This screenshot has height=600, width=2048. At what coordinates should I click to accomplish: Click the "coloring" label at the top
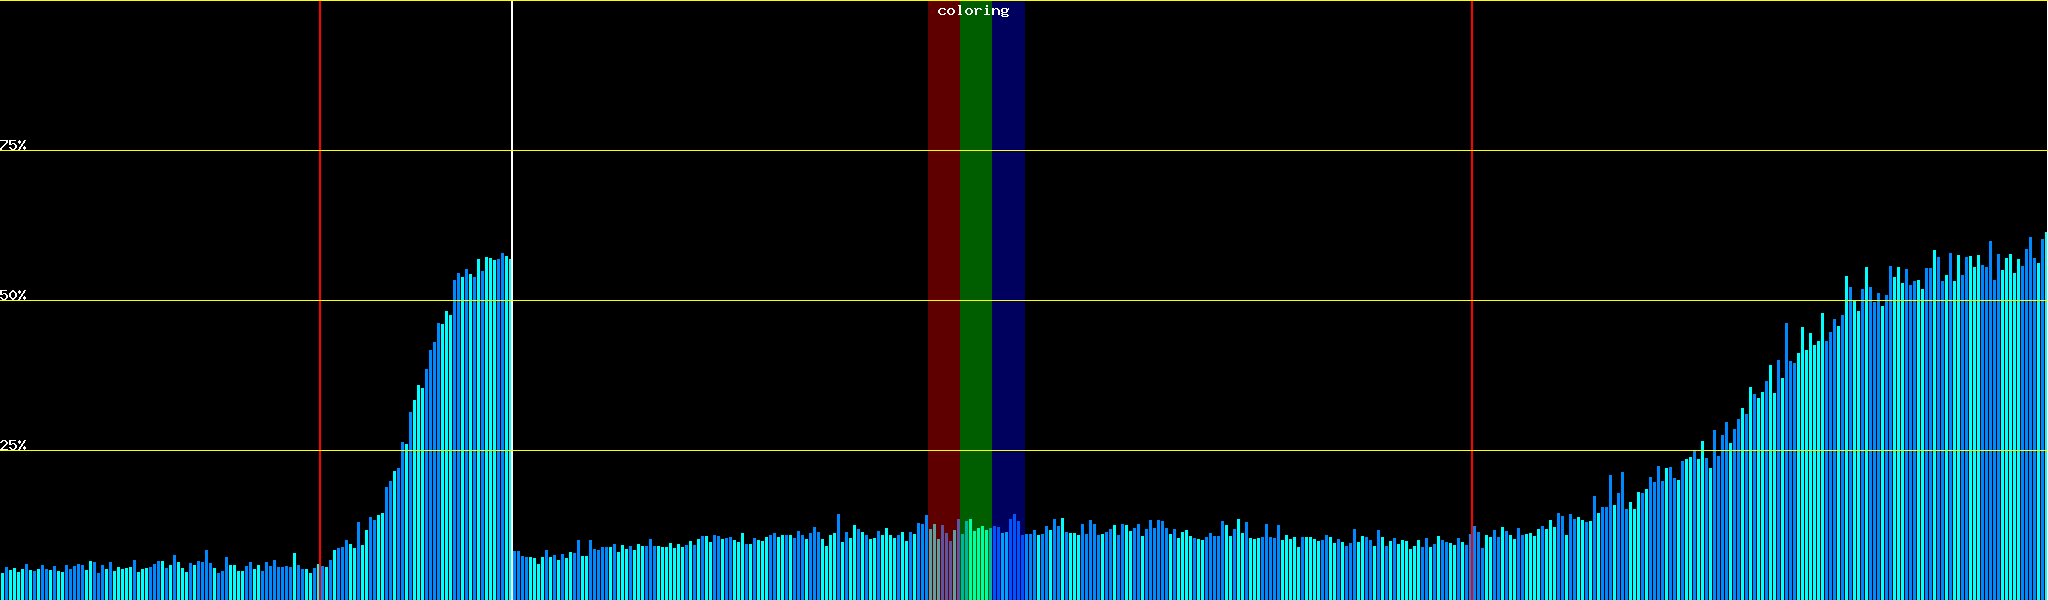[973, 11]
